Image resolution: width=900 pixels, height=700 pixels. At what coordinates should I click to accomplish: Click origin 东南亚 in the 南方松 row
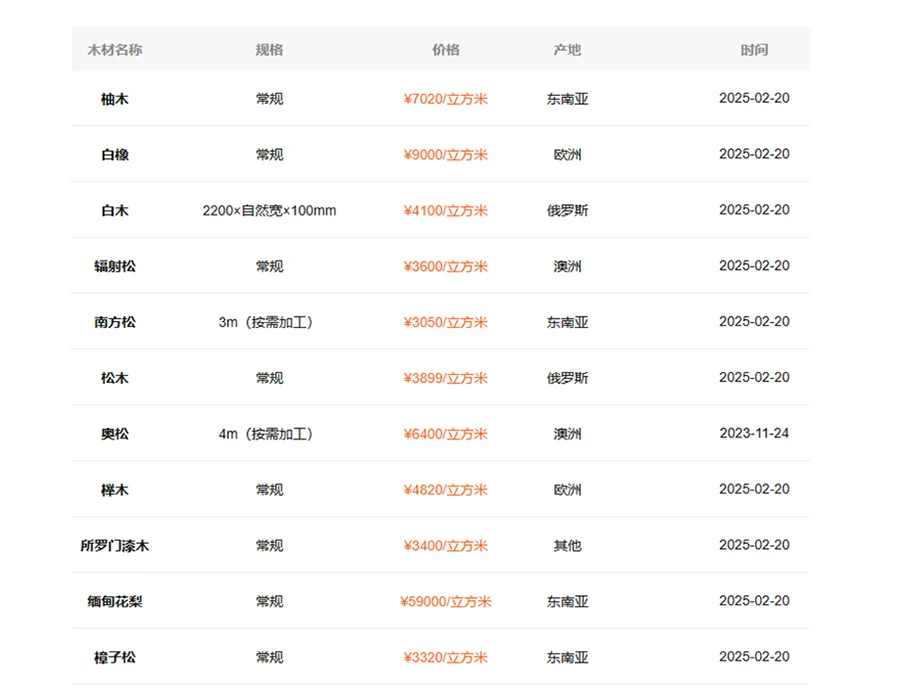567,322
